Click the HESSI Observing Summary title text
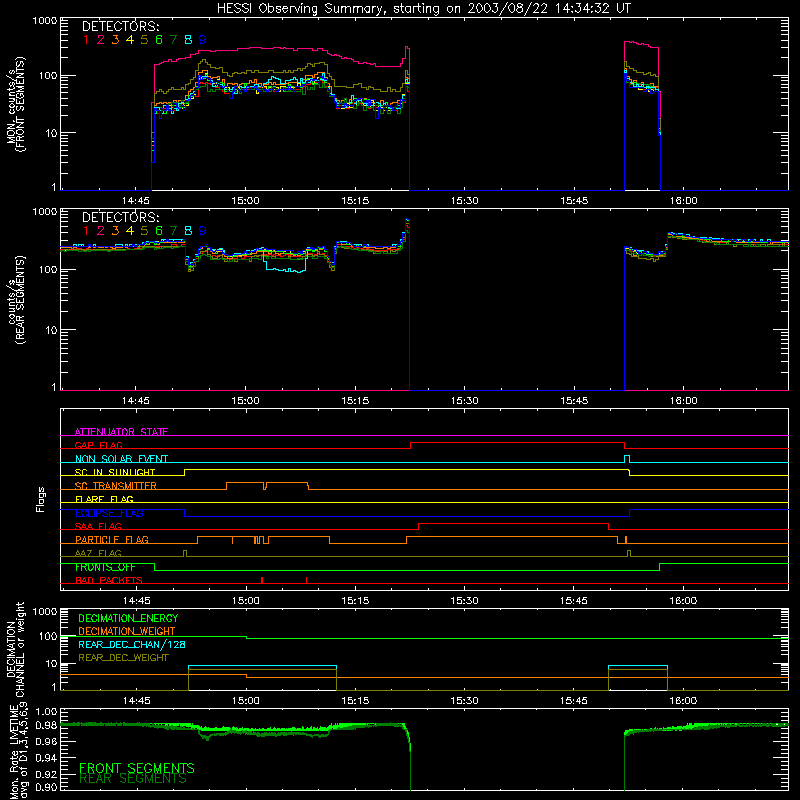Screen dimensions: 800x800 (x=423, y=9)
